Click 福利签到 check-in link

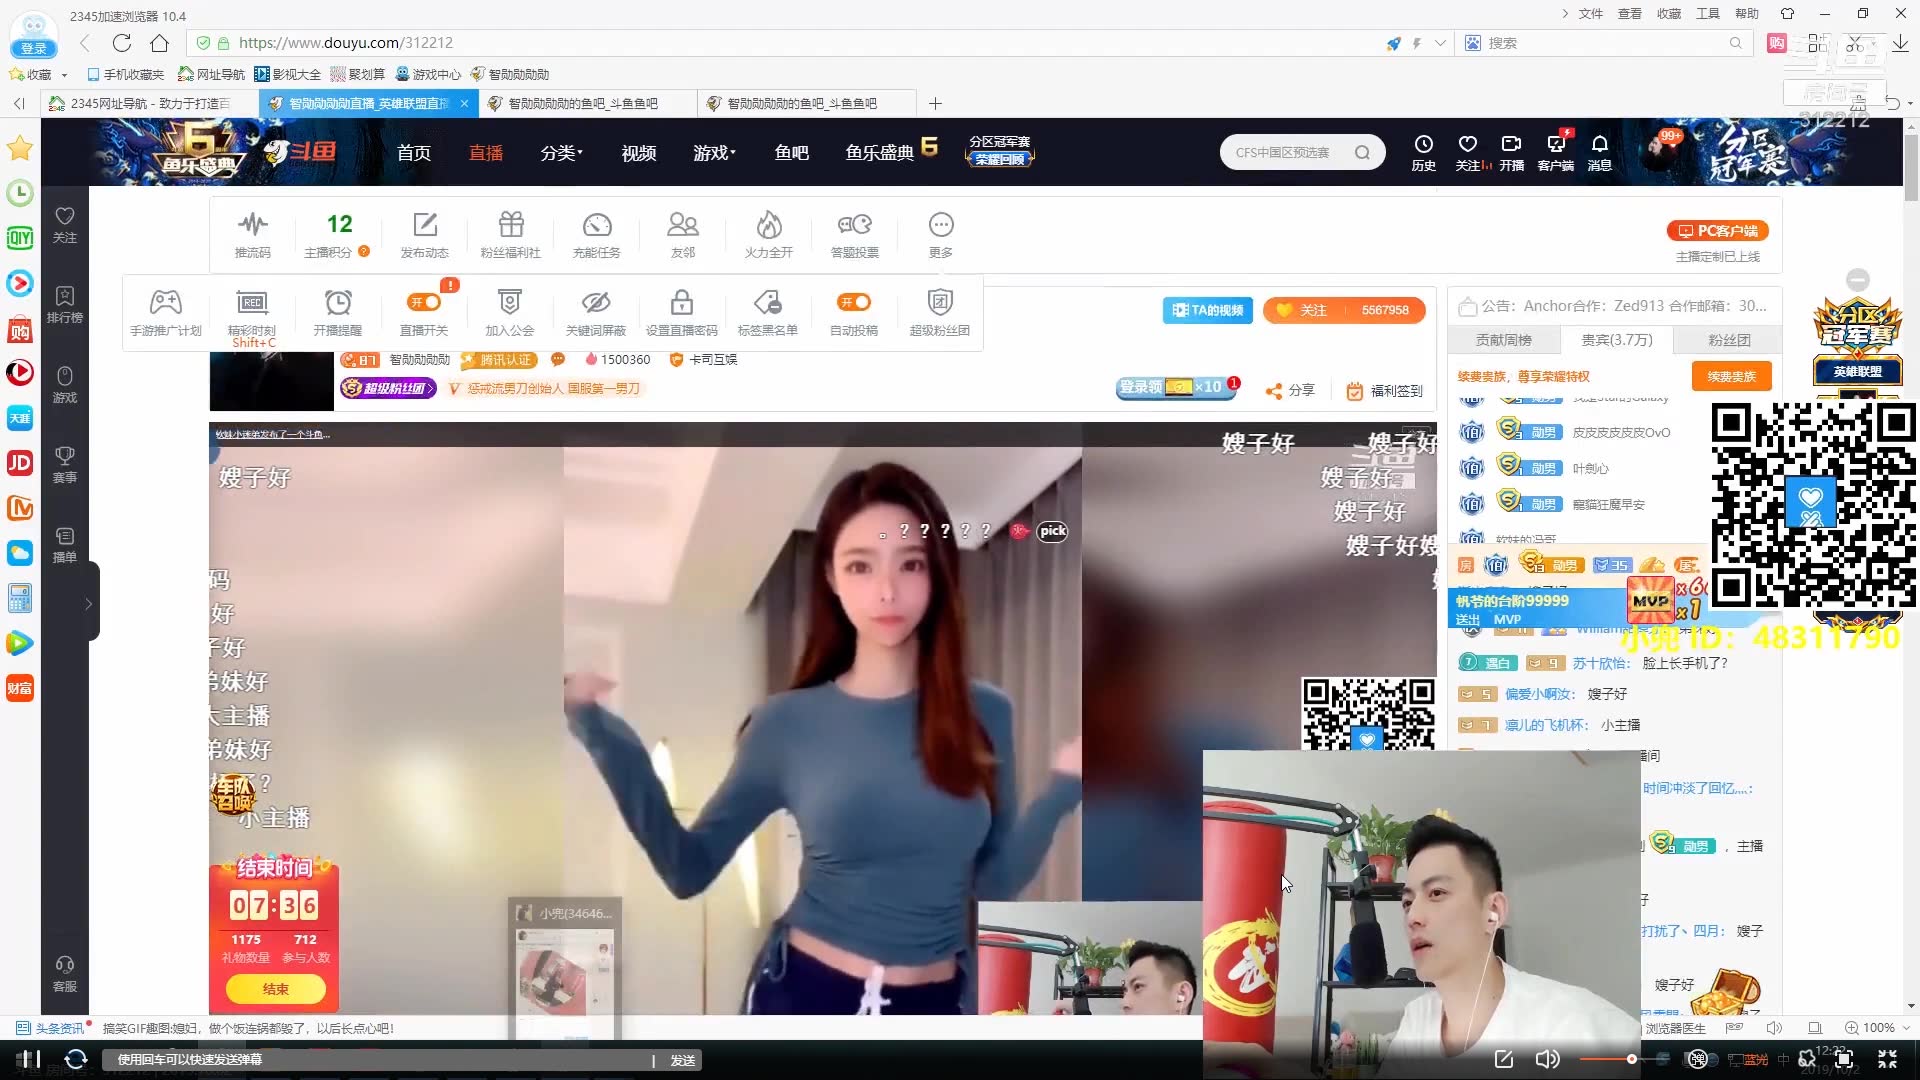pyautogui.click(x=1384, y=391)
